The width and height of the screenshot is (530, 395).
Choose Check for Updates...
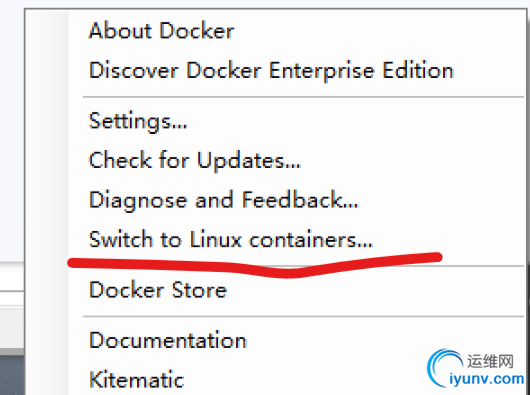194,160
